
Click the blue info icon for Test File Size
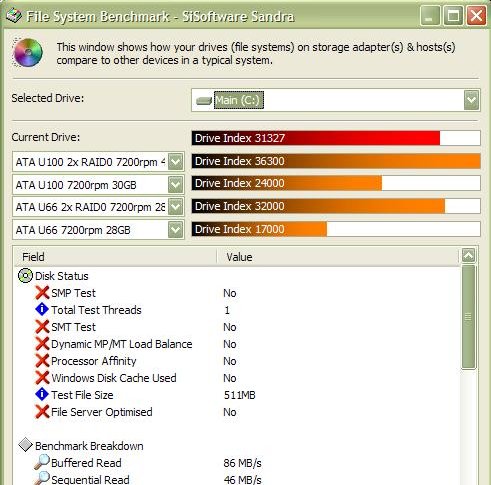pos(42,394)
